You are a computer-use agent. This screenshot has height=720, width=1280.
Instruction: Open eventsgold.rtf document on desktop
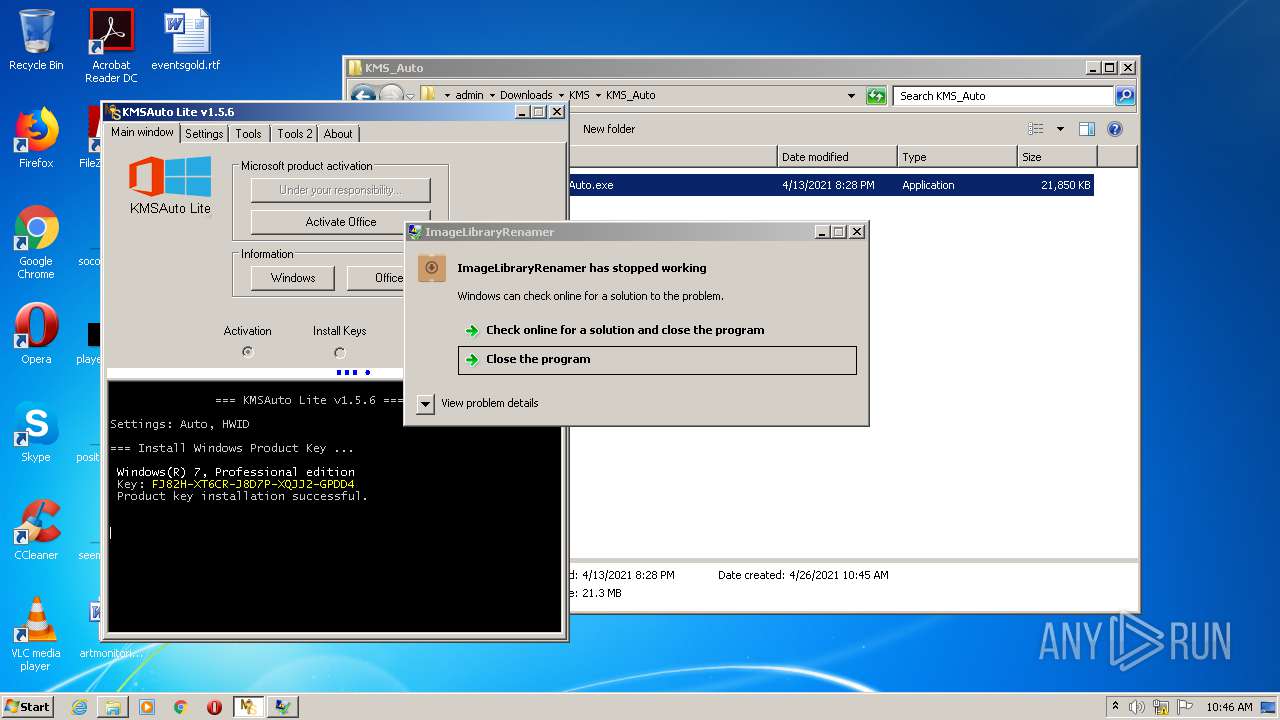pyautogui.click(x=186, y=40)
